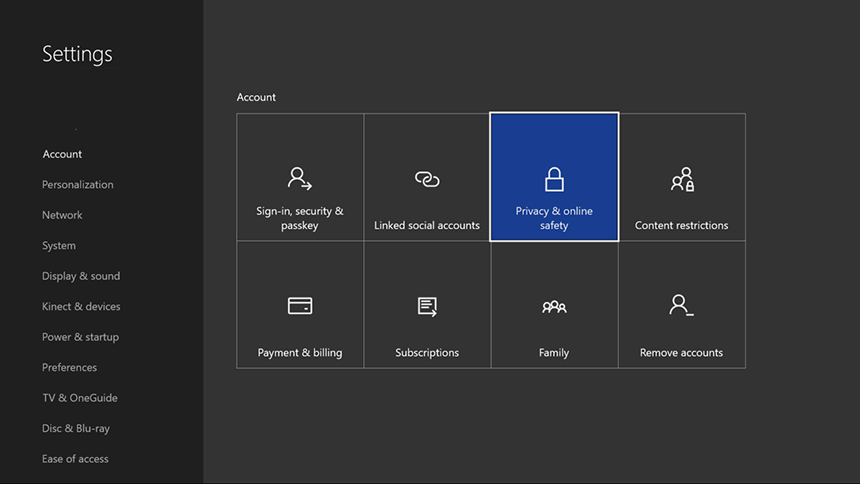The width and height of the screenshot is (860, 484).
Task: Choose Display & sound in sidebar
Action: pos(81,276)
